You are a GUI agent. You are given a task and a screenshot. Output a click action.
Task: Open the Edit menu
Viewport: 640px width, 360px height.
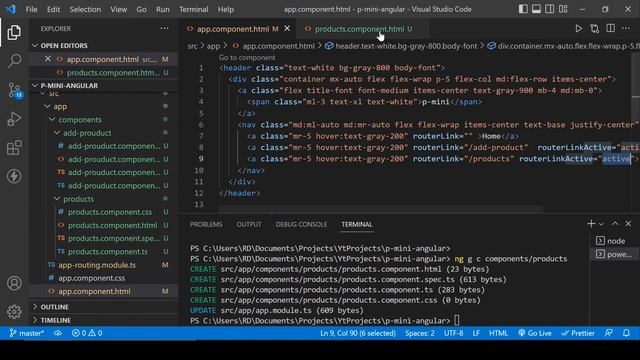click(53, 9)
